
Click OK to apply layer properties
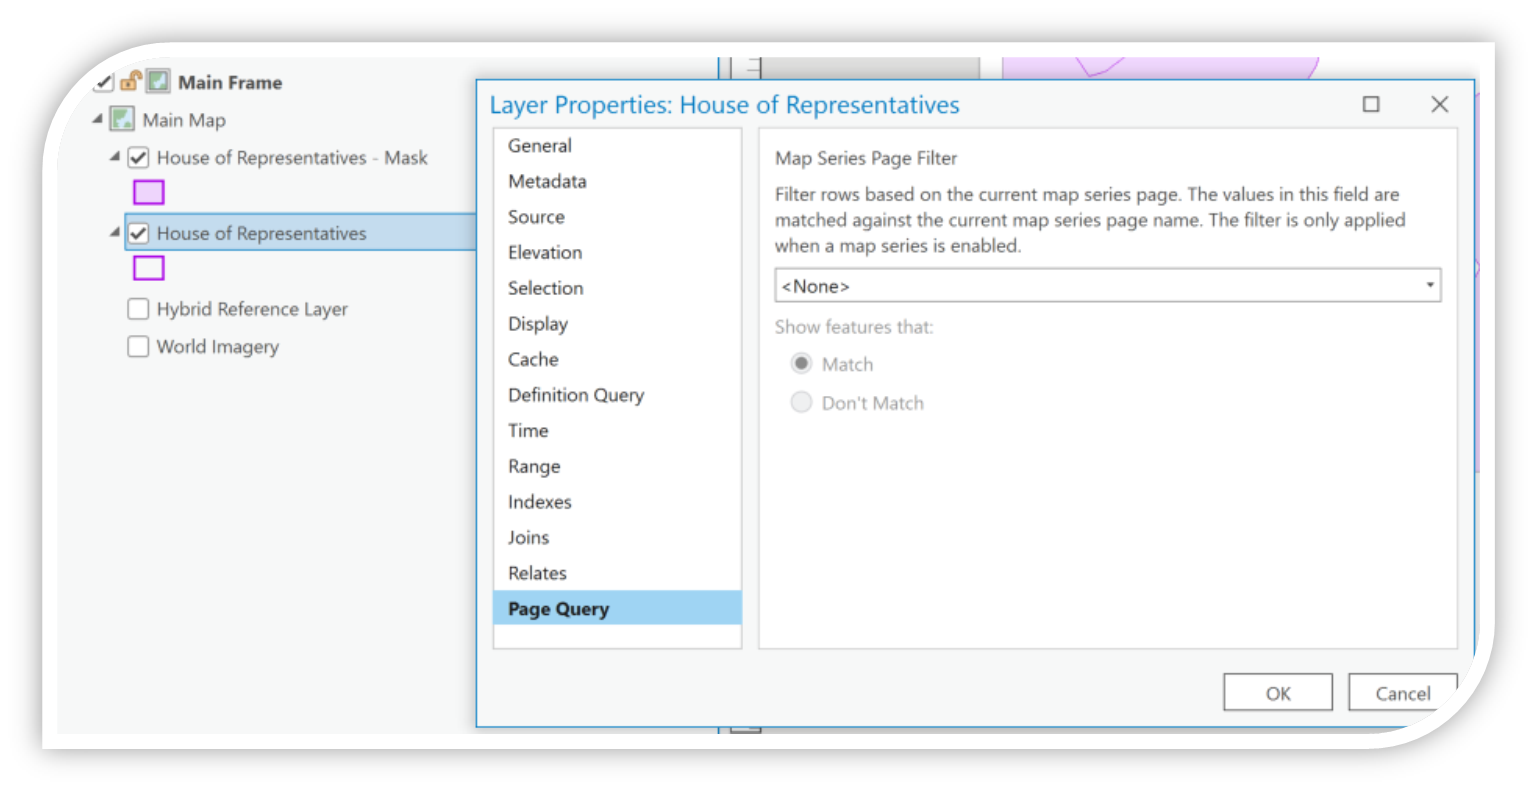pyautogui.click(x=1278, y=692)
